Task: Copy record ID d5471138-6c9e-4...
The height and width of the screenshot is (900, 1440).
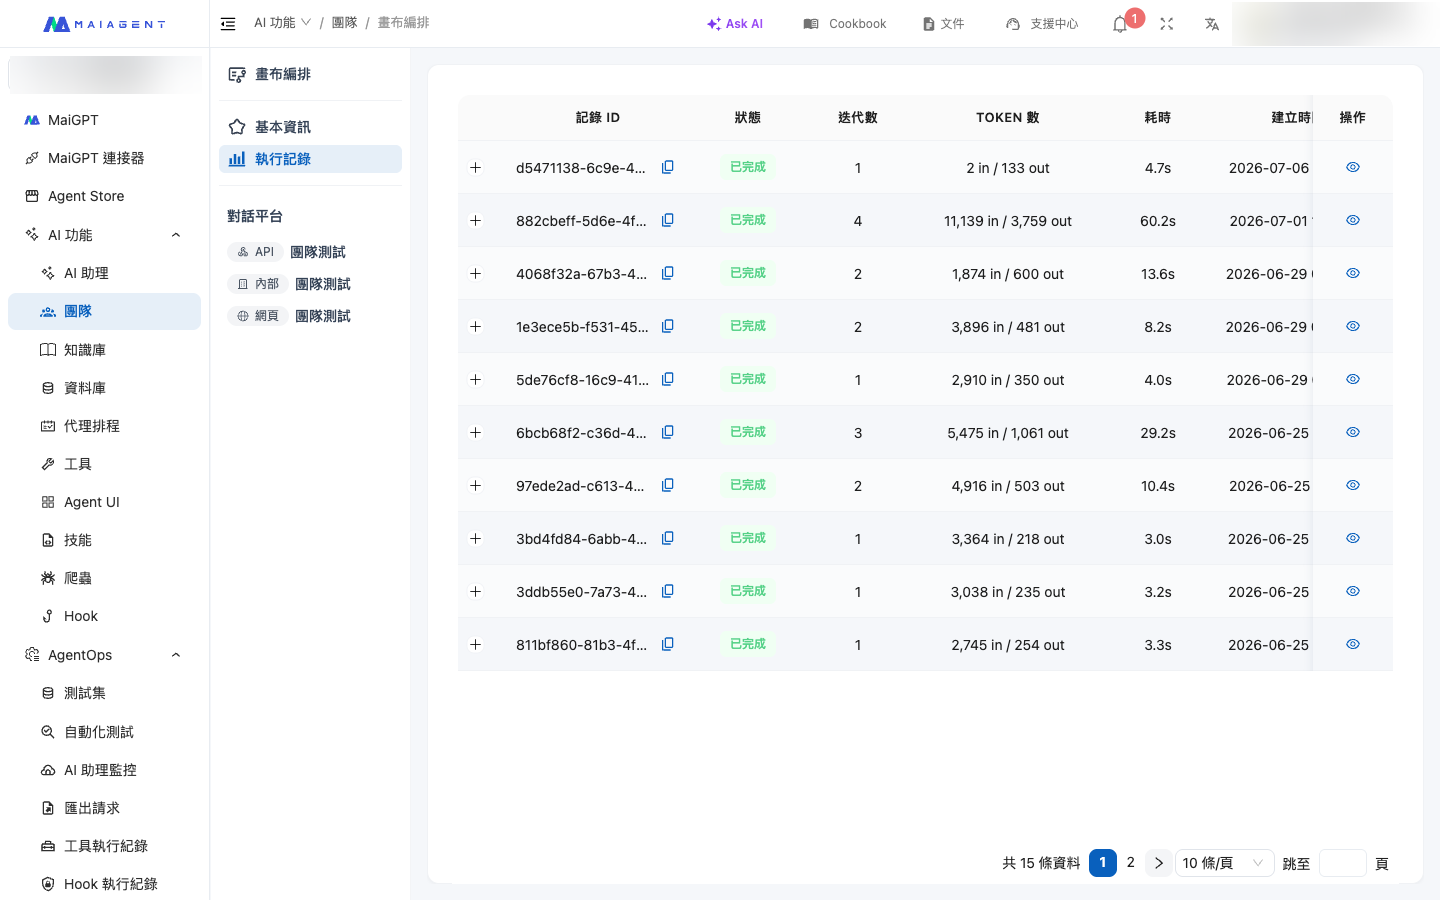Action: 668,167
